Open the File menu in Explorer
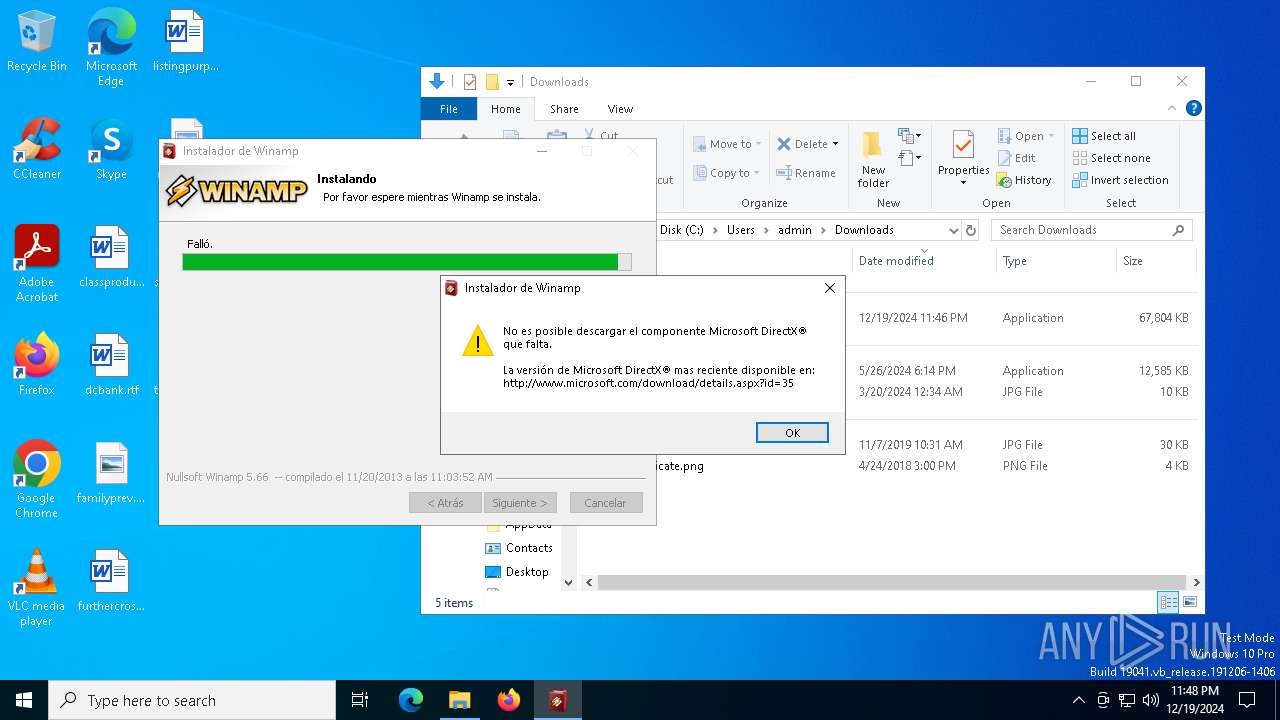This screenshot has width=1280, height=720. click(x=449, y=109)
